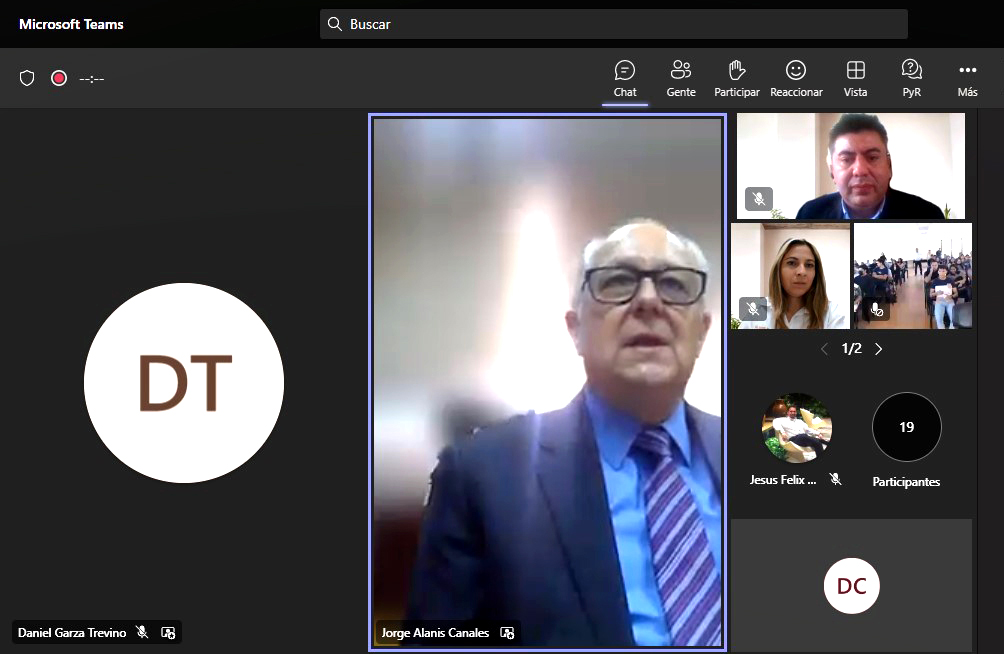This screenshot has height=654, width=1004.
Task: Change layout using the Vista button
Action: coord(855,78)
